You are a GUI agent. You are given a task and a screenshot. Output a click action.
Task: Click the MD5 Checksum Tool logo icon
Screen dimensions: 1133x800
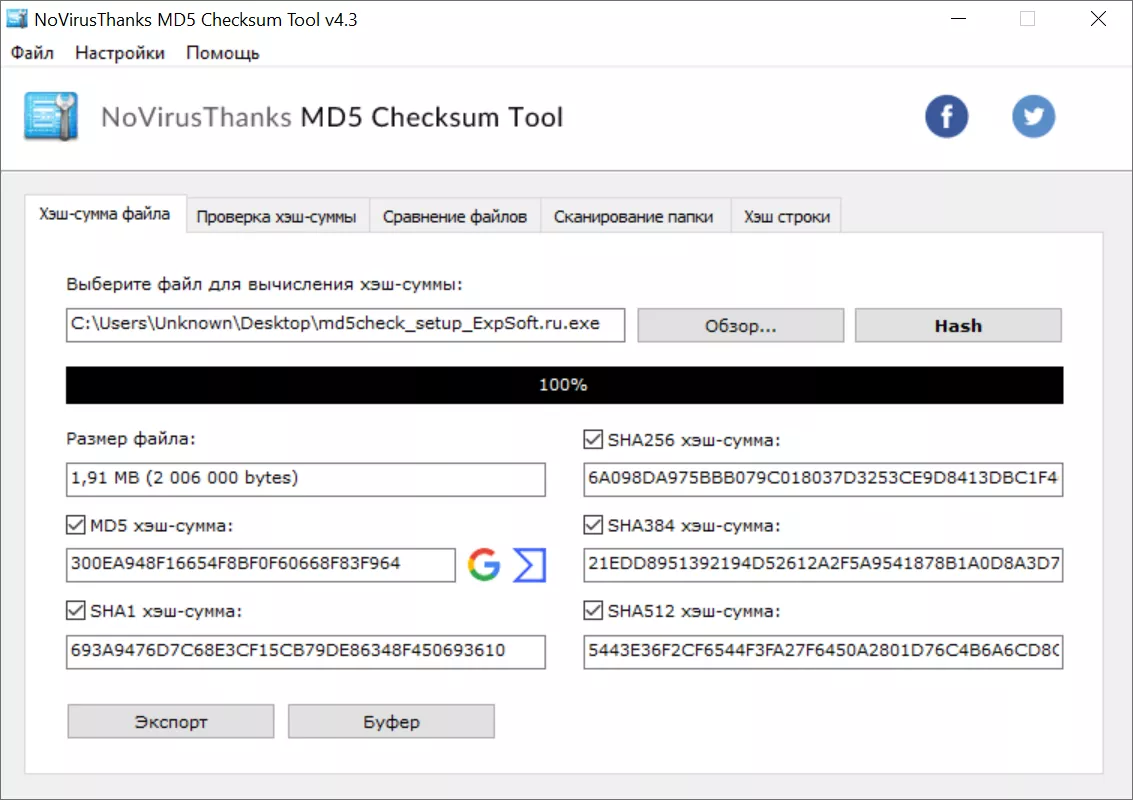pos(51,116)
